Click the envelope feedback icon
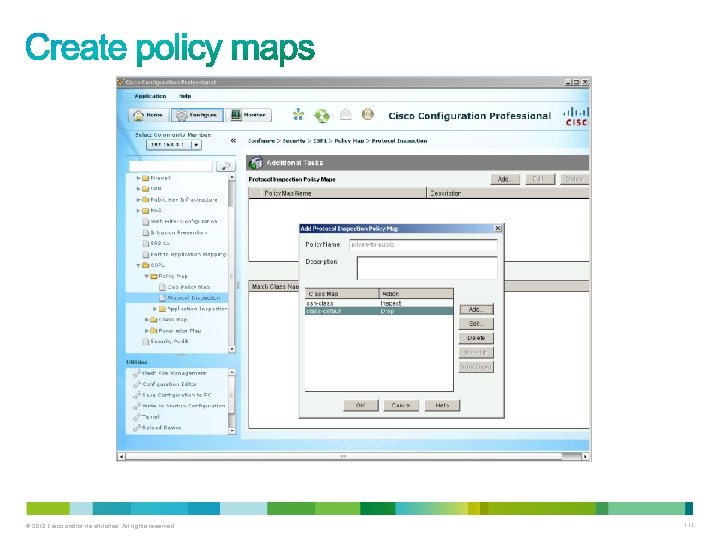Viewport: 720px width, 540px height. click(x=345, y=114)
